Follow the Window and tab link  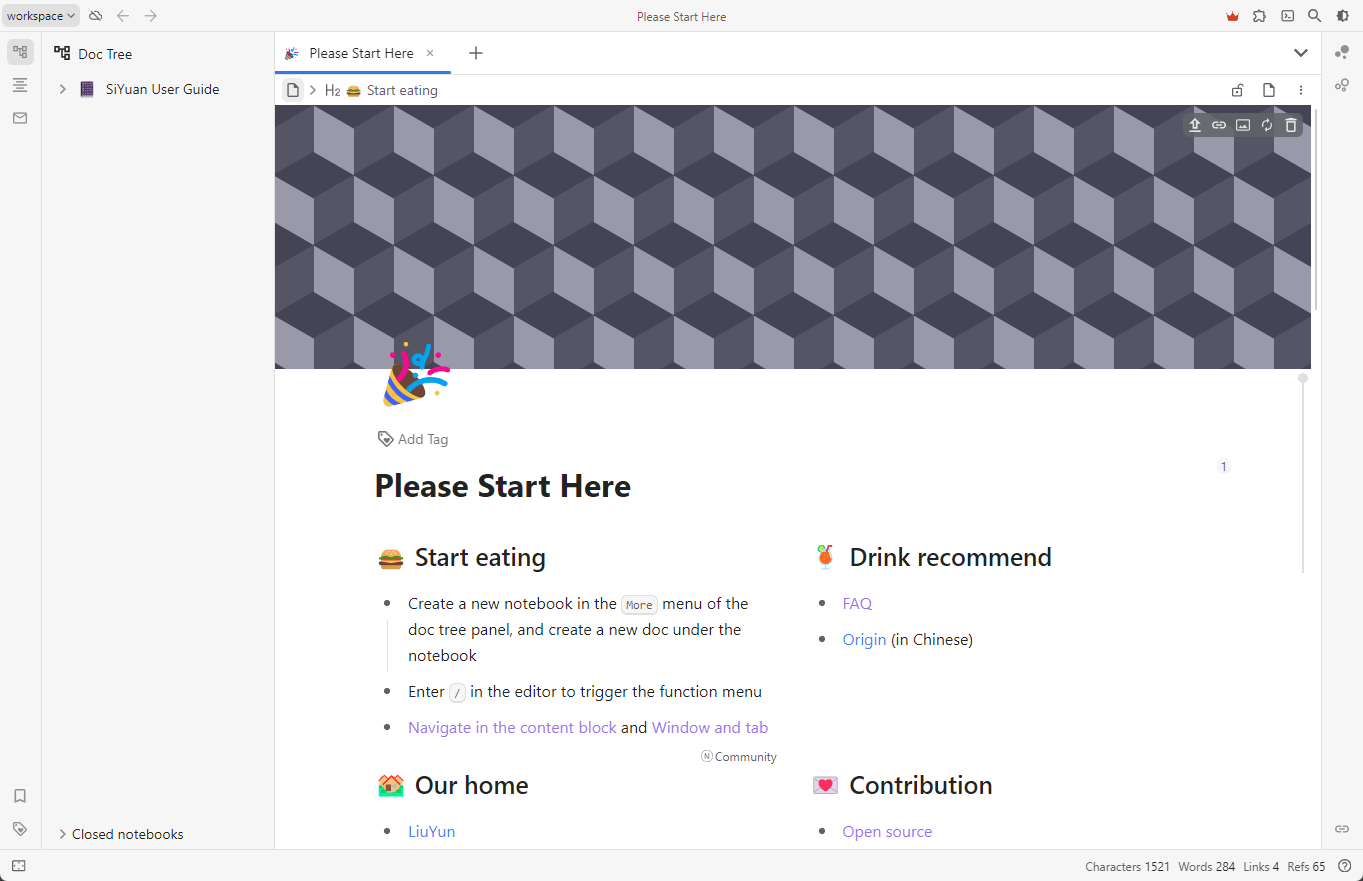pos(710,727)
